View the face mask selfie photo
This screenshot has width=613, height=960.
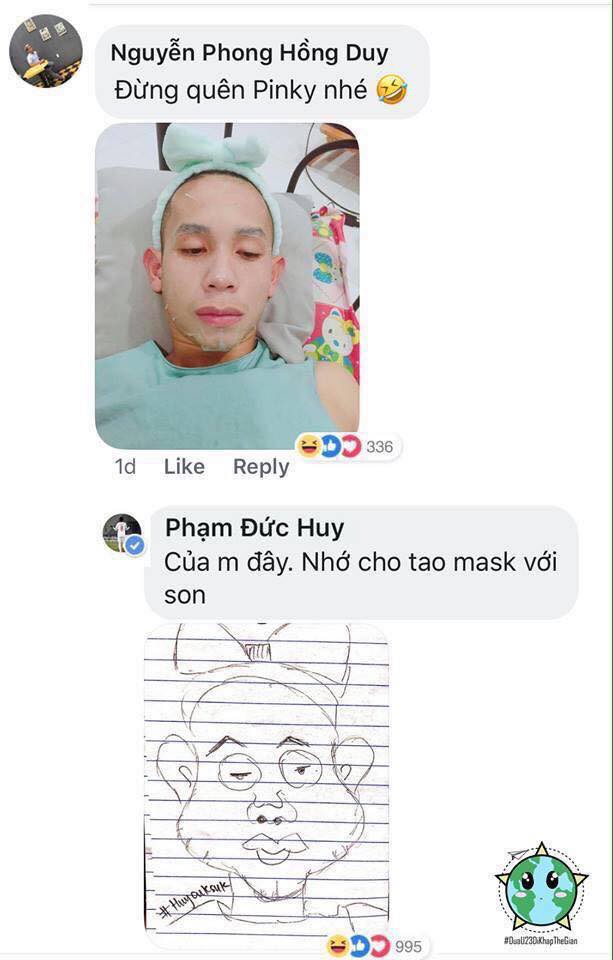click(x=227, y=286)
